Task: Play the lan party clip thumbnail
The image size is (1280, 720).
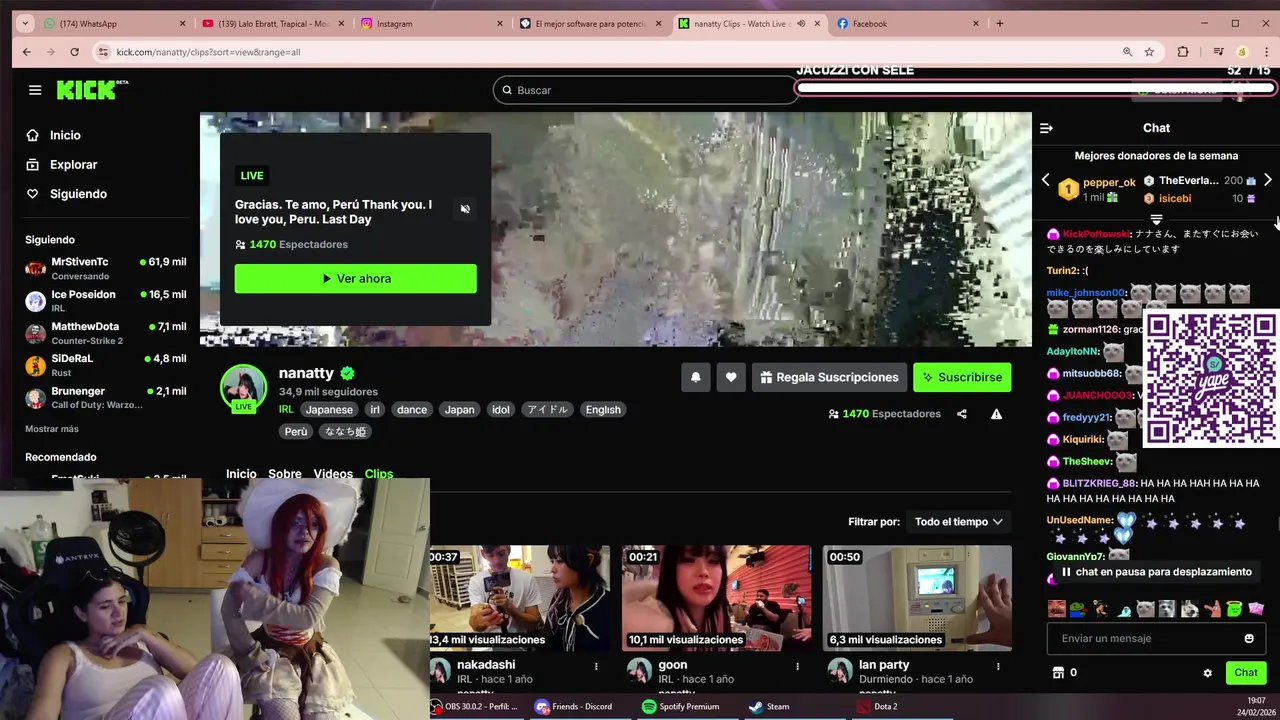Action: tap(917, 598)
